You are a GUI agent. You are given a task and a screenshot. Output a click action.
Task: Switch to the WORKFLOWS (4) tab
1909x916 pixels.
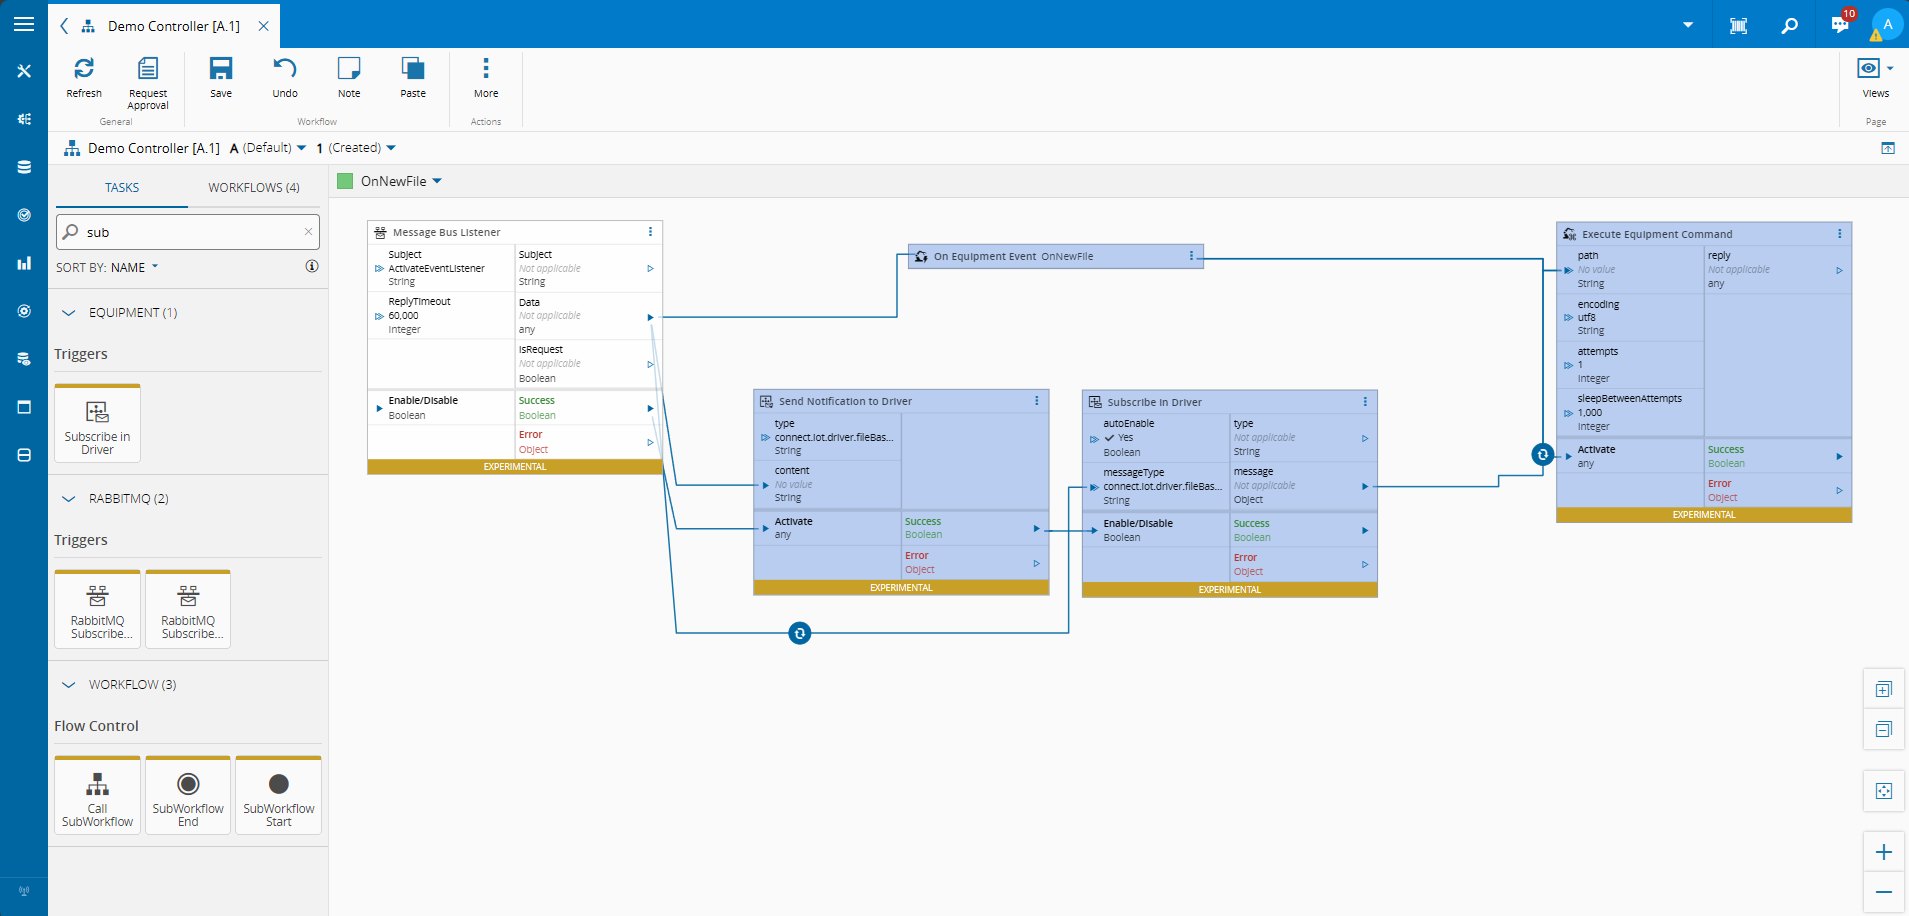coord(254,188)
